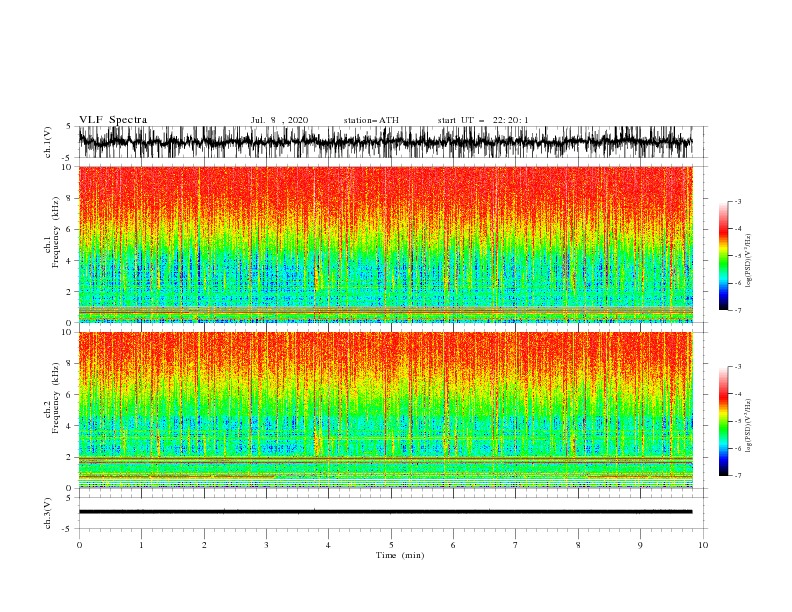Click the time axis tick label "3"
The width and height of the screenshot is (792, 612).
tap(266, 545)
